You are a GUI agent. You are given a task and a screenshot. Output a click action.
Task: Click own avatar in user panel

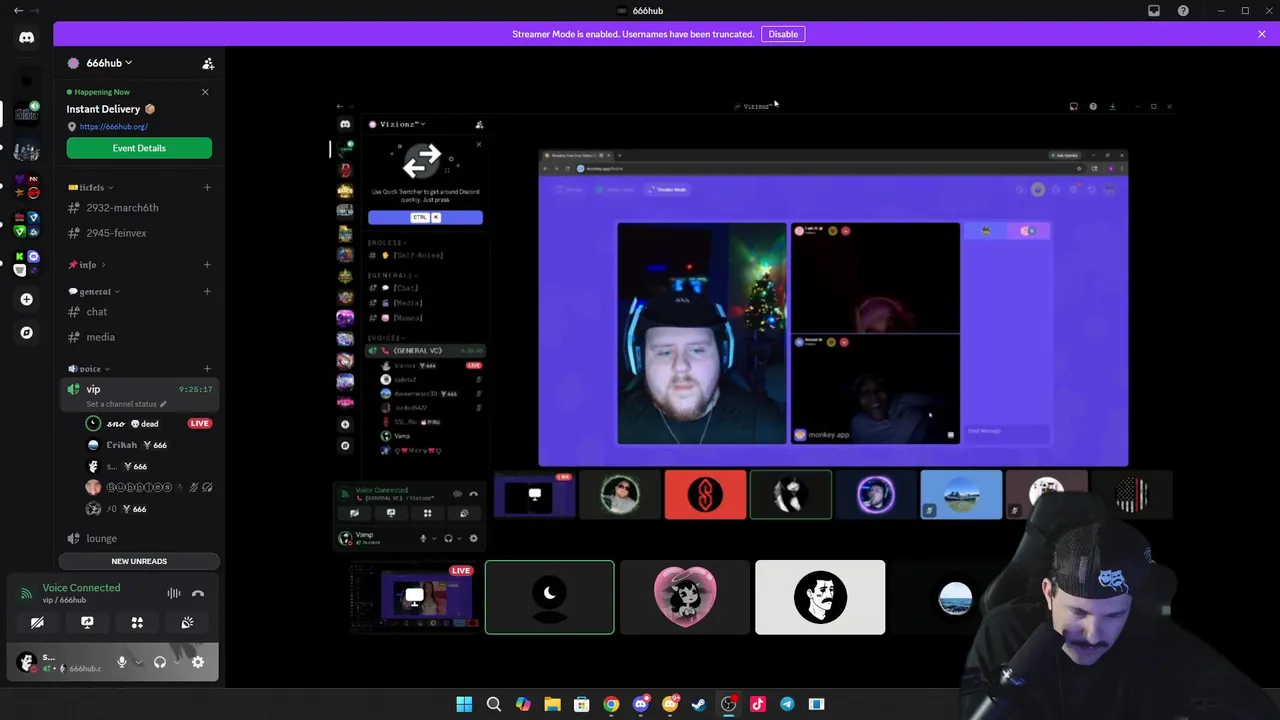click(x=27, y=662)
